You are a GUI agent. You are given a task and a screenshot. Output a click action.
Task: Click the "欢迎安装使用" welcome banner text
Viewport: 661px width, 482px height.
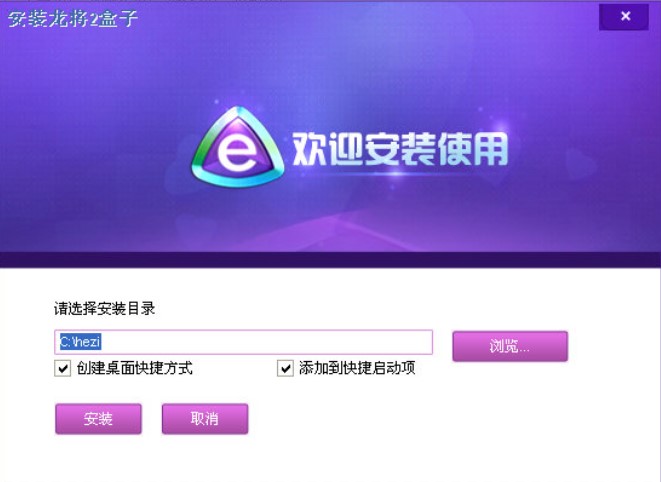pos(400,149)
